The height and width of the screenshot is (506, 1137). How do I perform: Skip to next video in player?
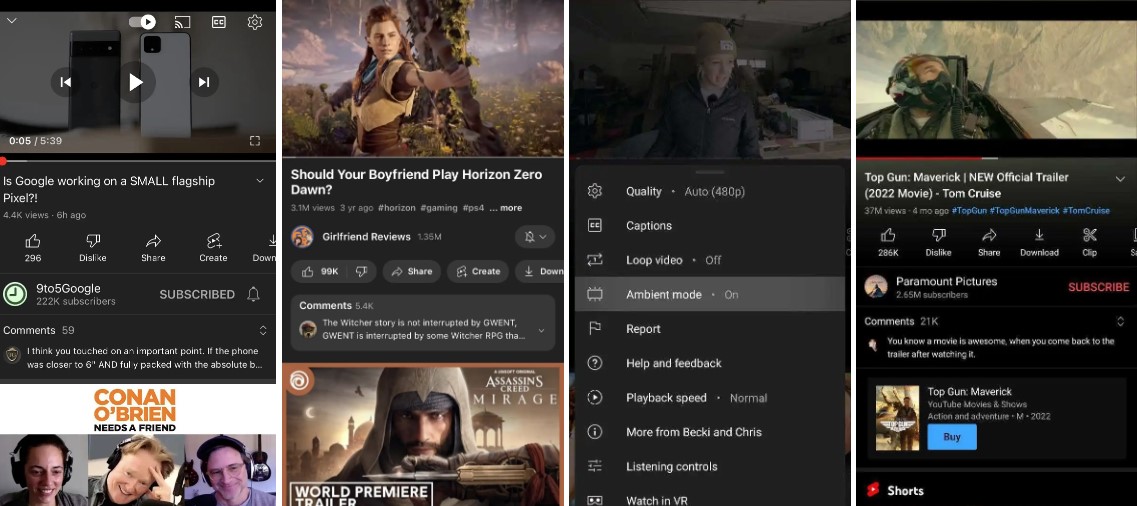click(204, 82)
